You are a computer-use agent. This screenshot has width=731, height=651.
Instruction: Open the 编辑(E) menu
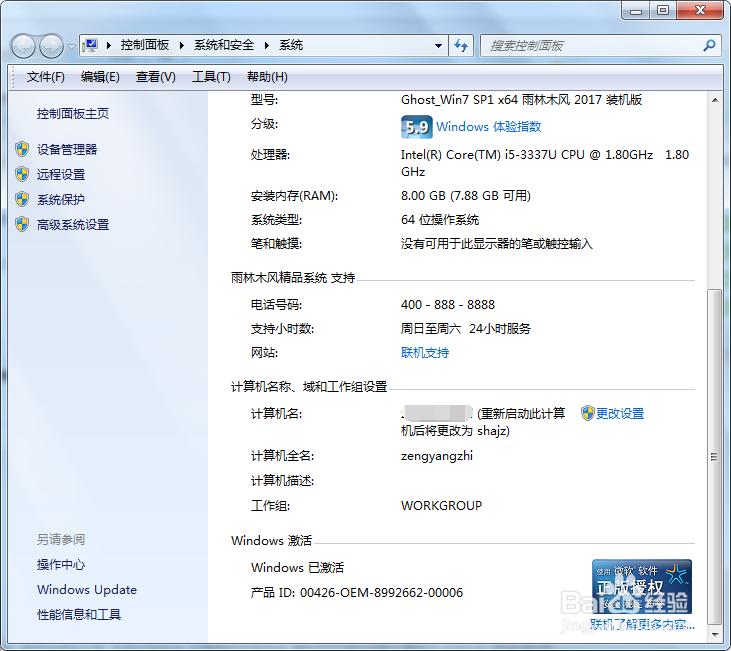(x=100, y=77)
